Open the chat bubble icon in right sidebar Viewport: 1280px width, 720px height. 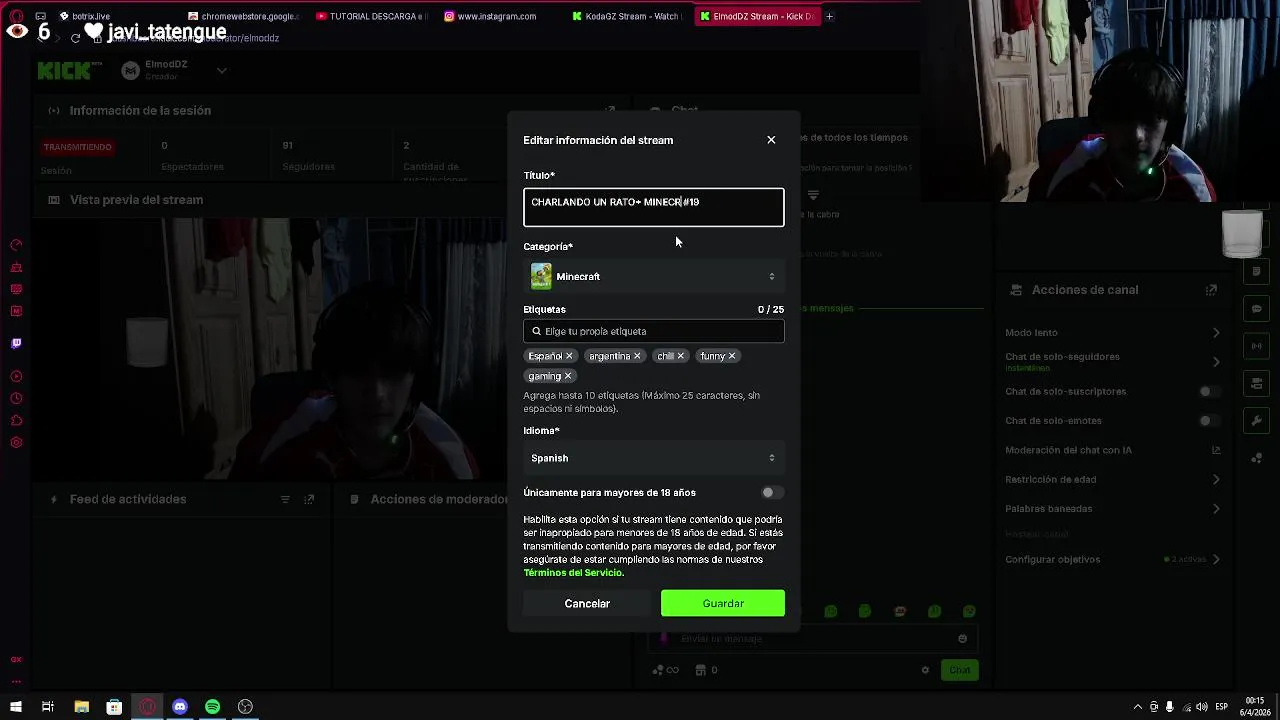click(x=1257, y=309)
